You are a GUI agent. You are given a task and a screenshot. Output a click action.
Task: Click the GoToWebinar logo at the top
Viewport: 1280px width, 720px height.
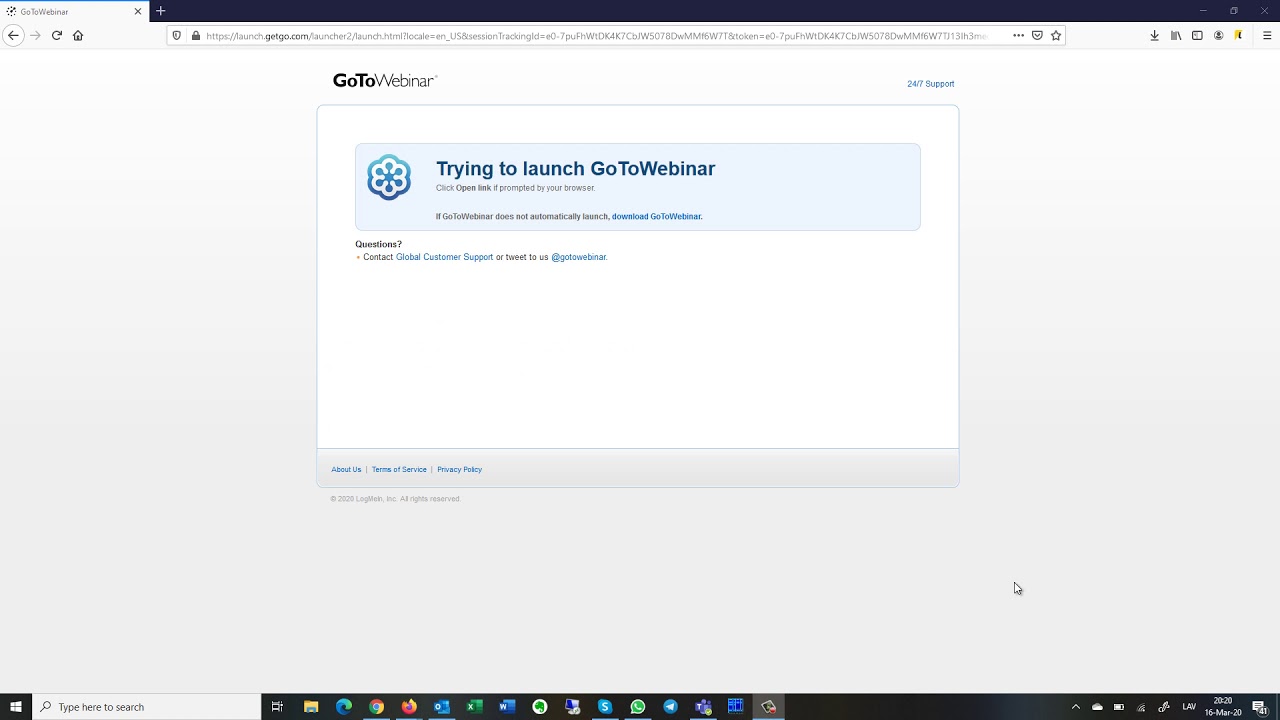coord(385,81)
